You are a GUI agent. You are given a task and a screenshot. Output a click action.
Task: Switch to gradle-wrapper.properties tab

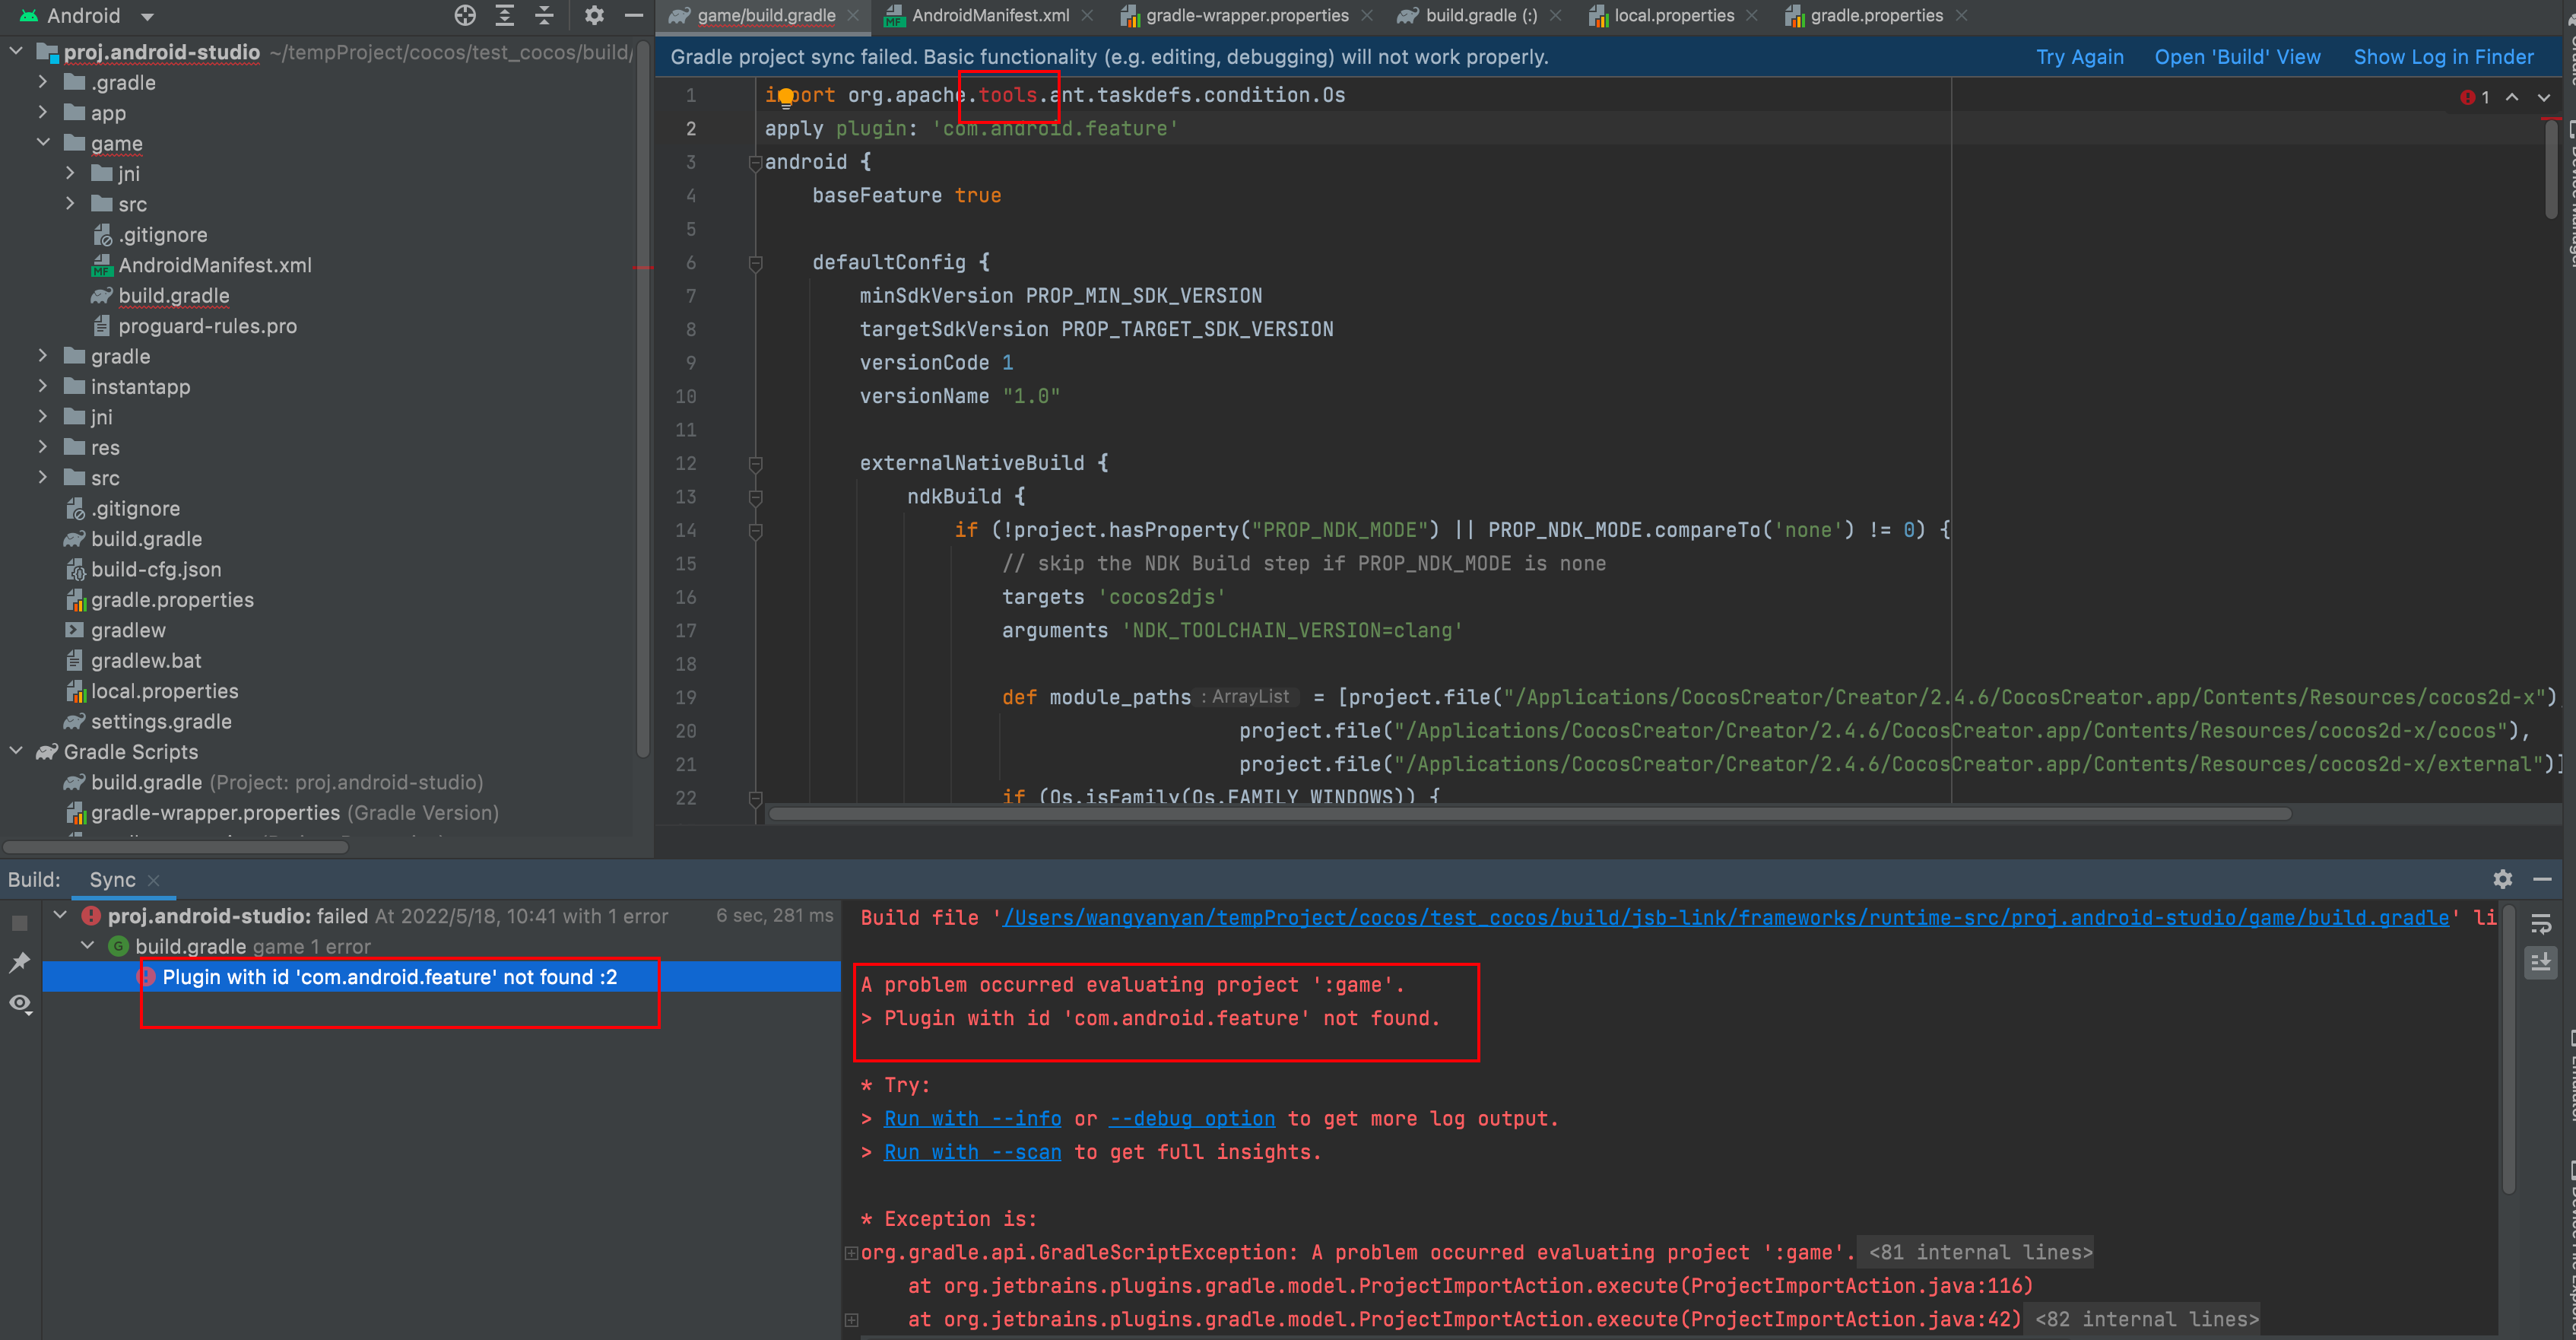tap(1246, 16)
